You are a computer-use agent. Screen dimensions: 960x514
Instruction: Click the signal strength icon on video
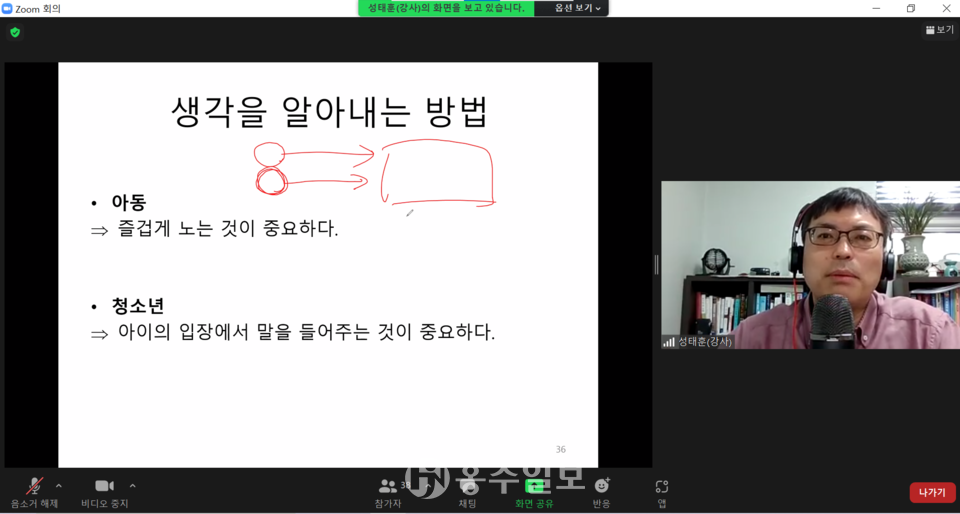(x=669, y=342)
